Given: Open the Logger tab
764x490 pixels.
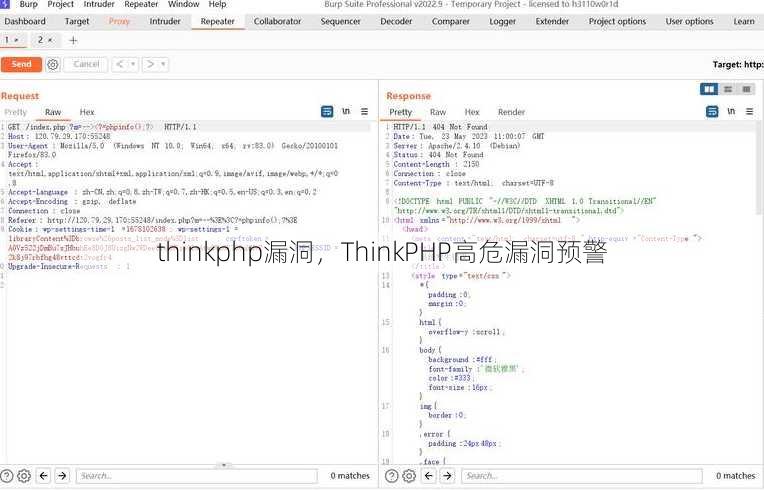Looking at the screenshot, I should [502, 21].
